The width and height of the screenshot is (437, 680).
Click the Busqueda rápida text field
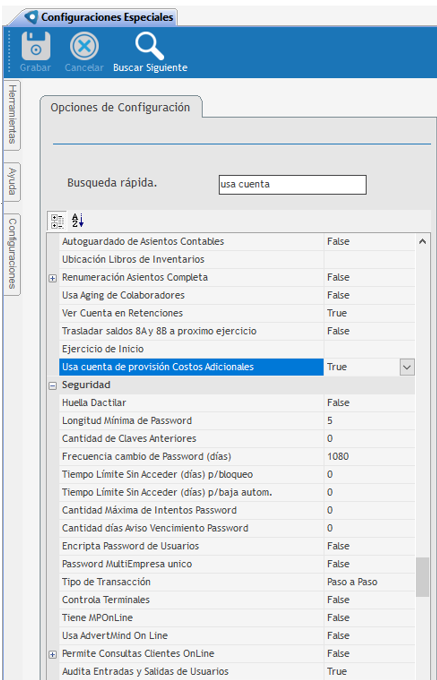293,185
